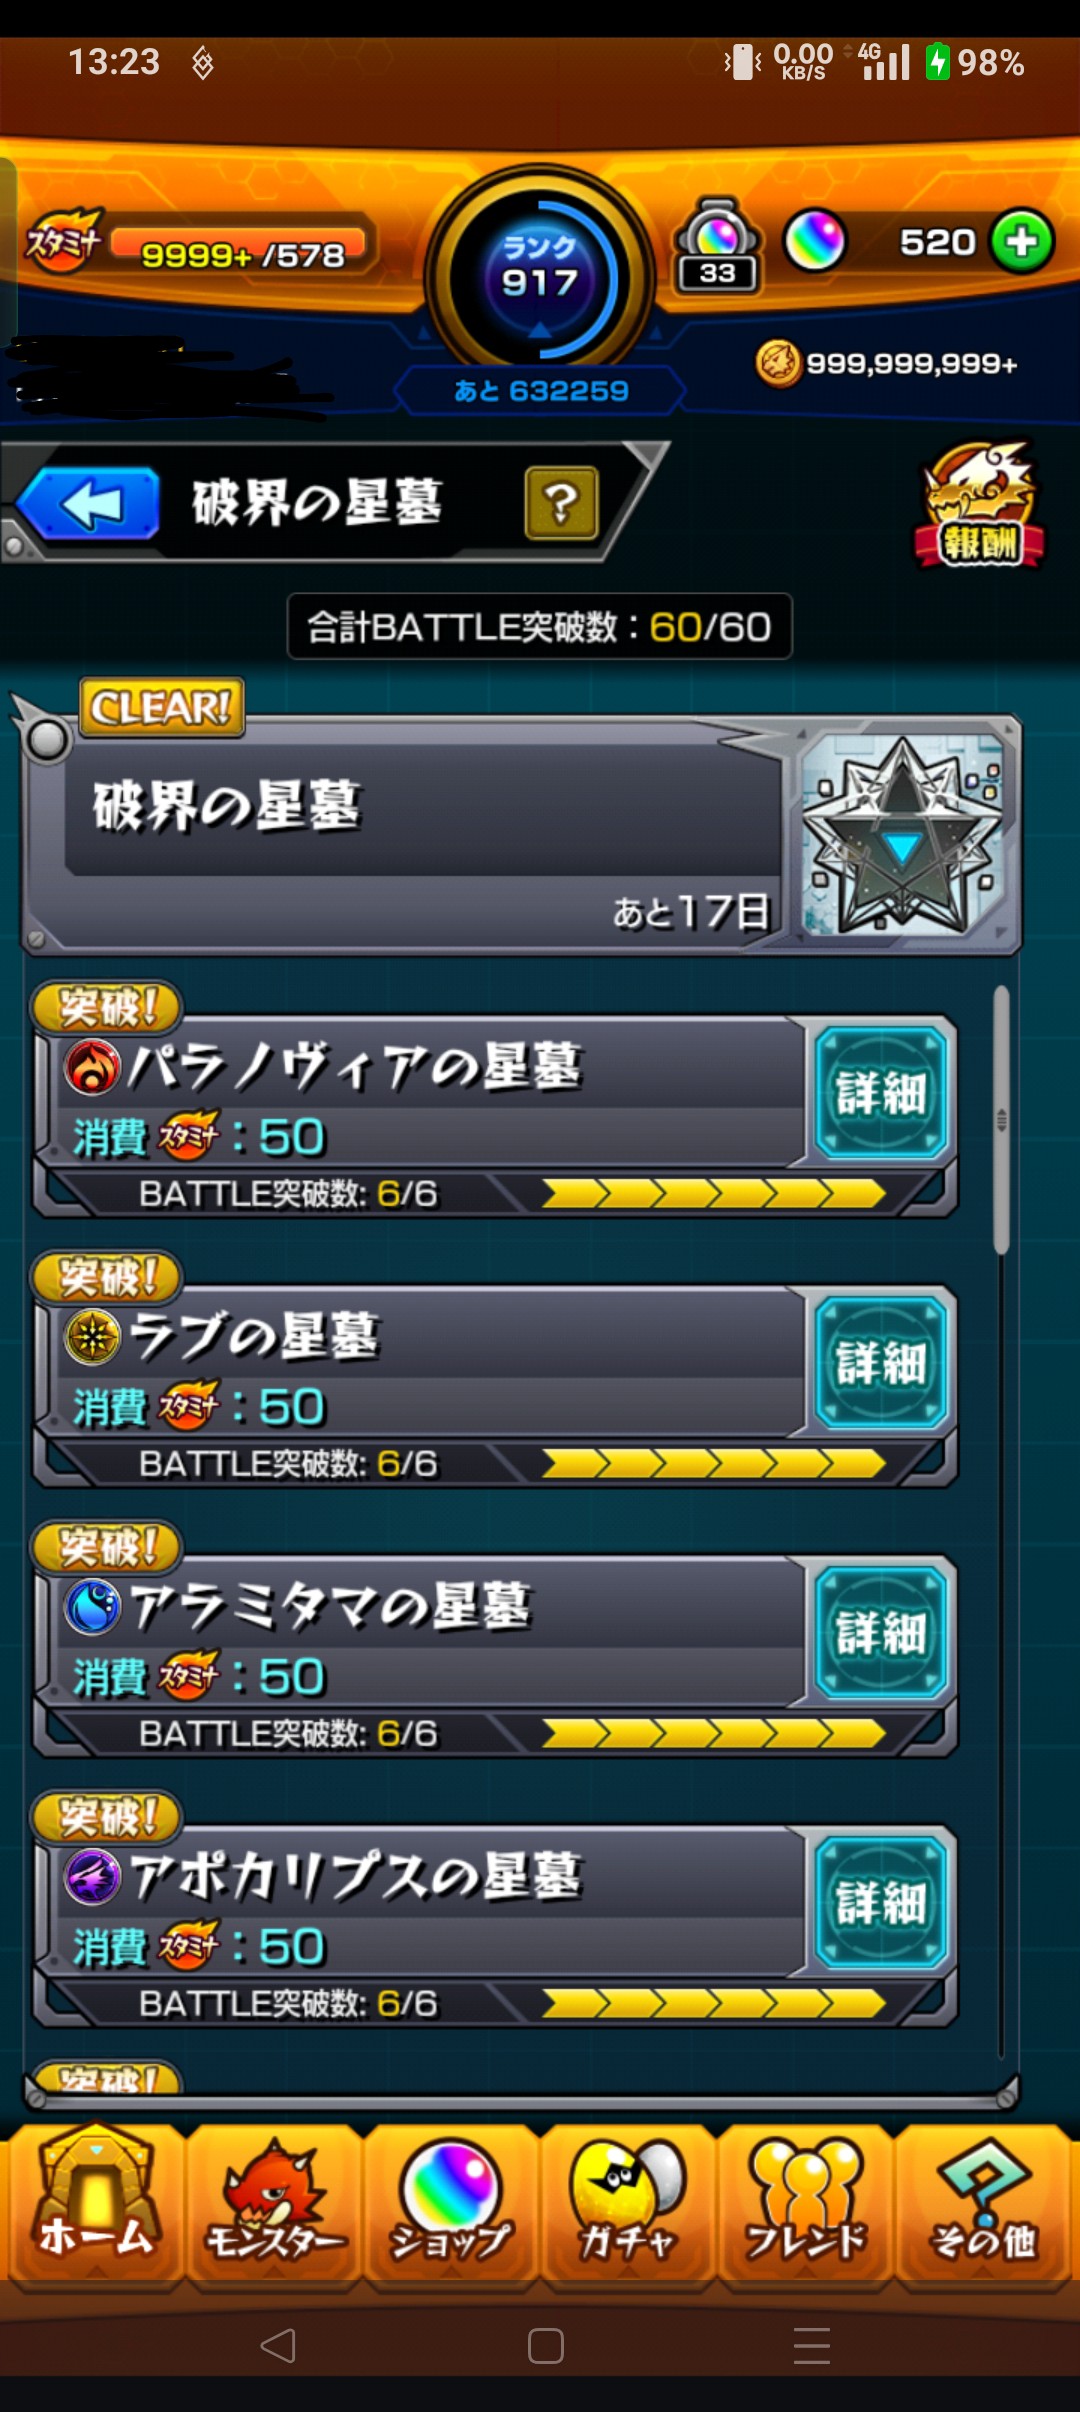Tap the star emblem thumbnail of 破界の星墓
Screen dimensions: 1080x2412
(904, 834)
